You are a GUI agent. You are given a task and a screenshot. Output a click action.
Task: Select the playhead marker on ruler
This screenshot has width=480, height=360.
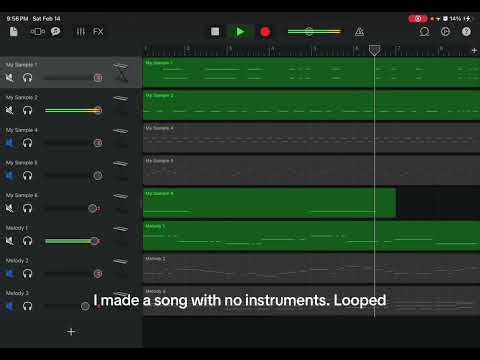coord(374,50)
